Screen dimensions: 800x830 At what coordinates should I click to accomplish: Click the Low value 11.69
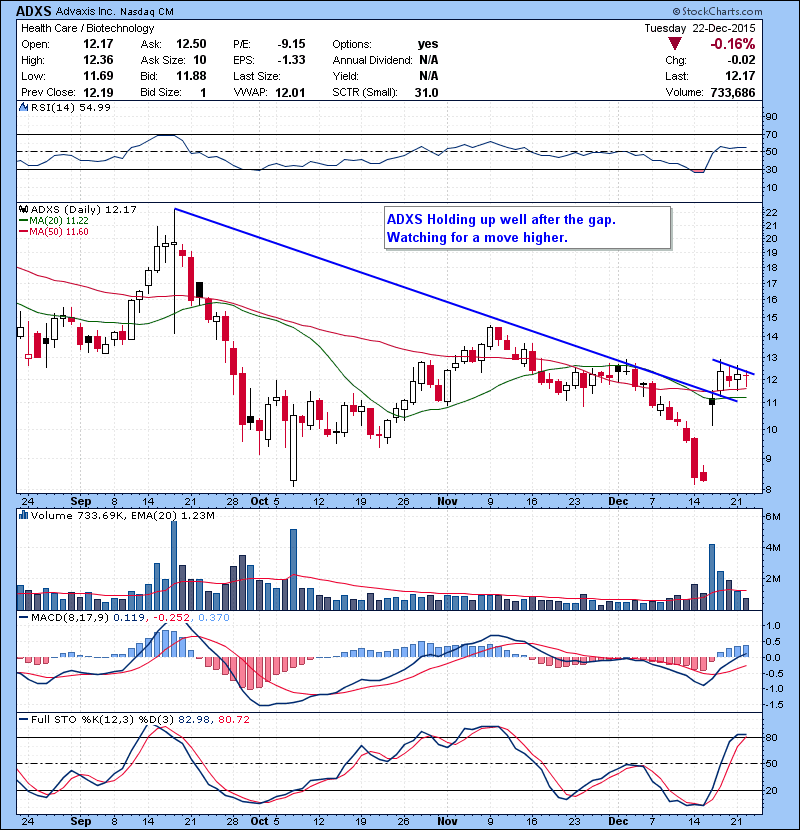pos(98,76)
